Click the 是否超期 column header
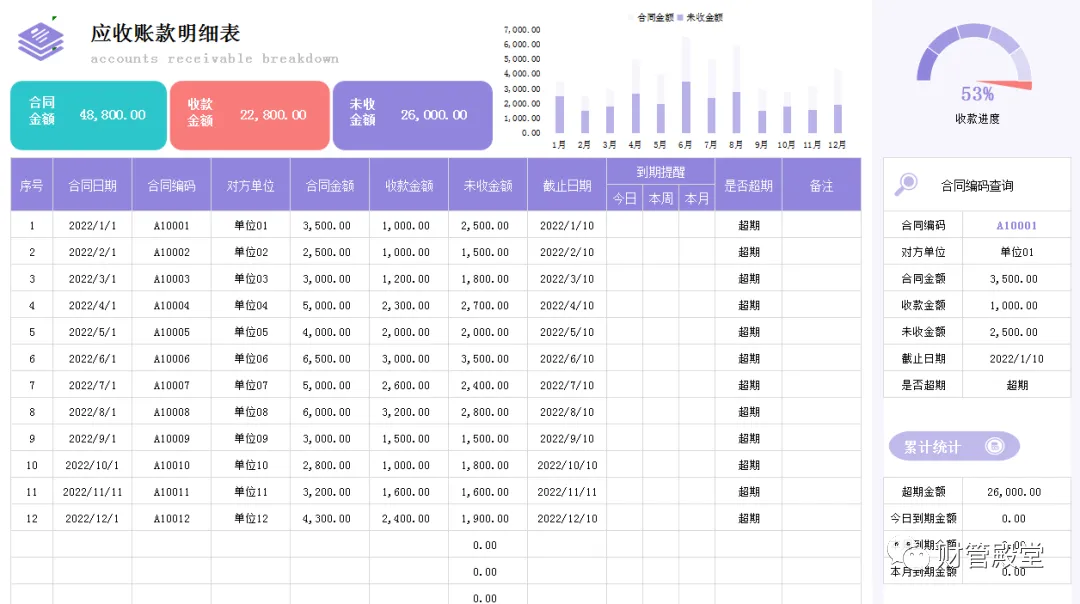The height and width of the screenshot is (604, 1080). coord(749,185)
